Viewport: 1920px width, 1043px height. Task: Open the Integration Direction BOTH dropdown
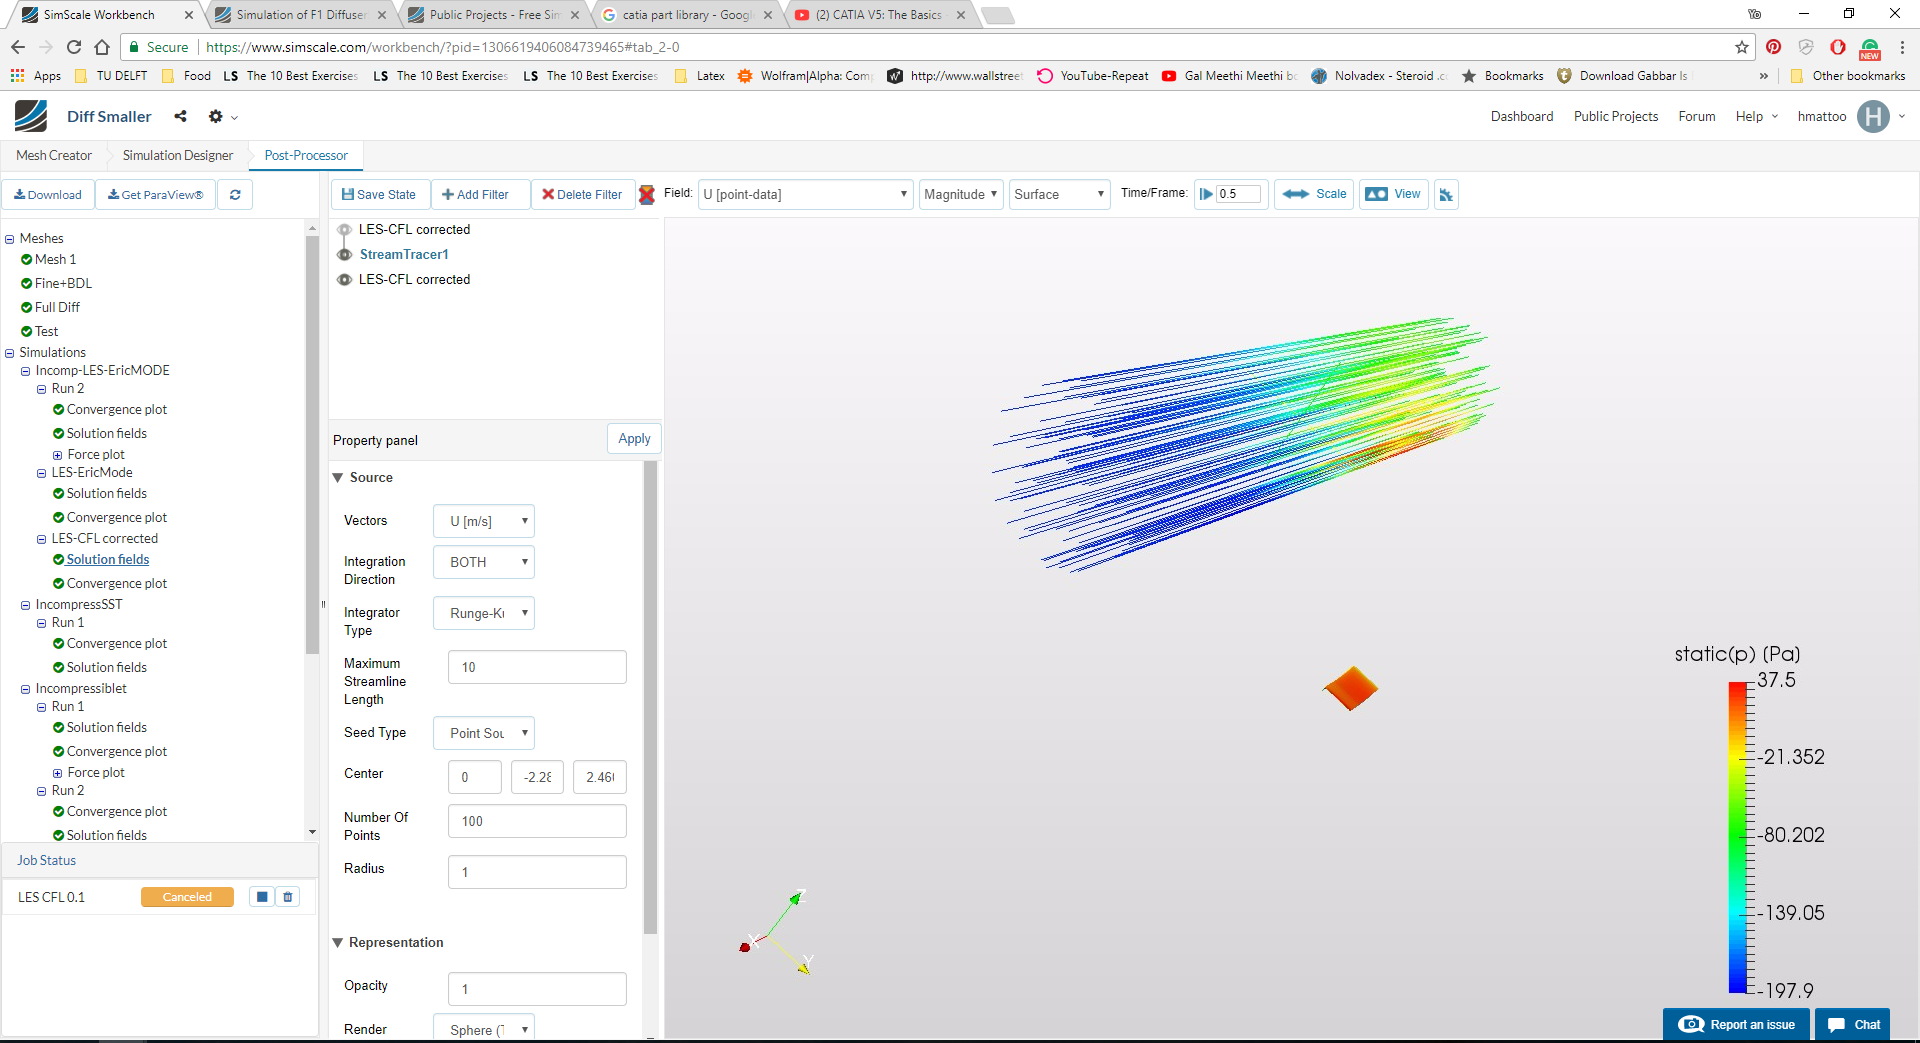(x=484, y=562)
